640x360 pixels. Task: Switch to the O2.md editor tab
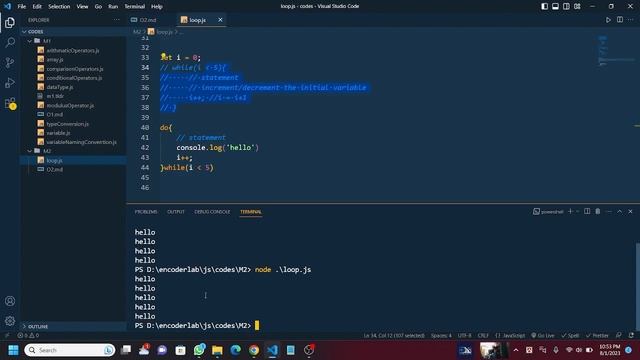click(148, 20)
